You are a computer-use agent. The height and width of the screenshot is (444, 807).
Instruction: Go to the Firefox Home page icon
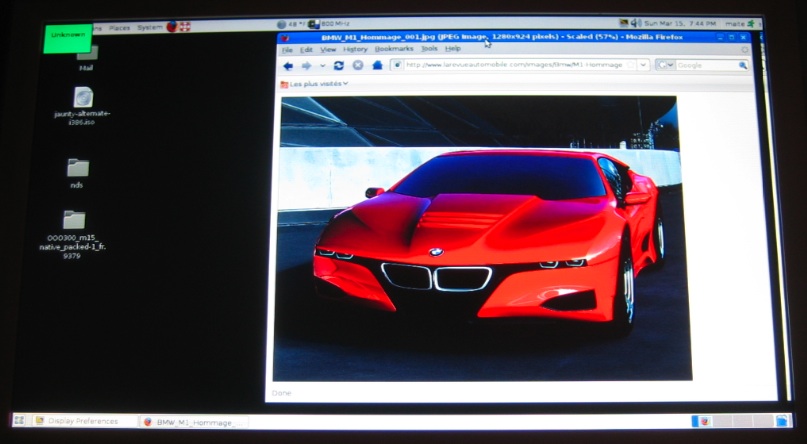pos(377,66)
